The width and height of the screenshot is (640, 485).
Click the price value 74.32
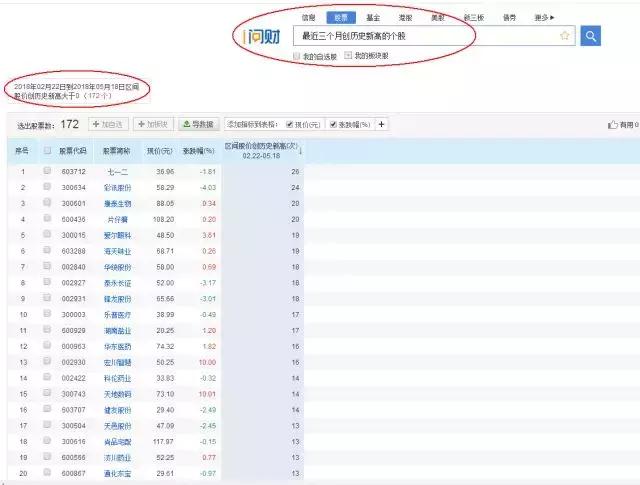tap(165, 347)
